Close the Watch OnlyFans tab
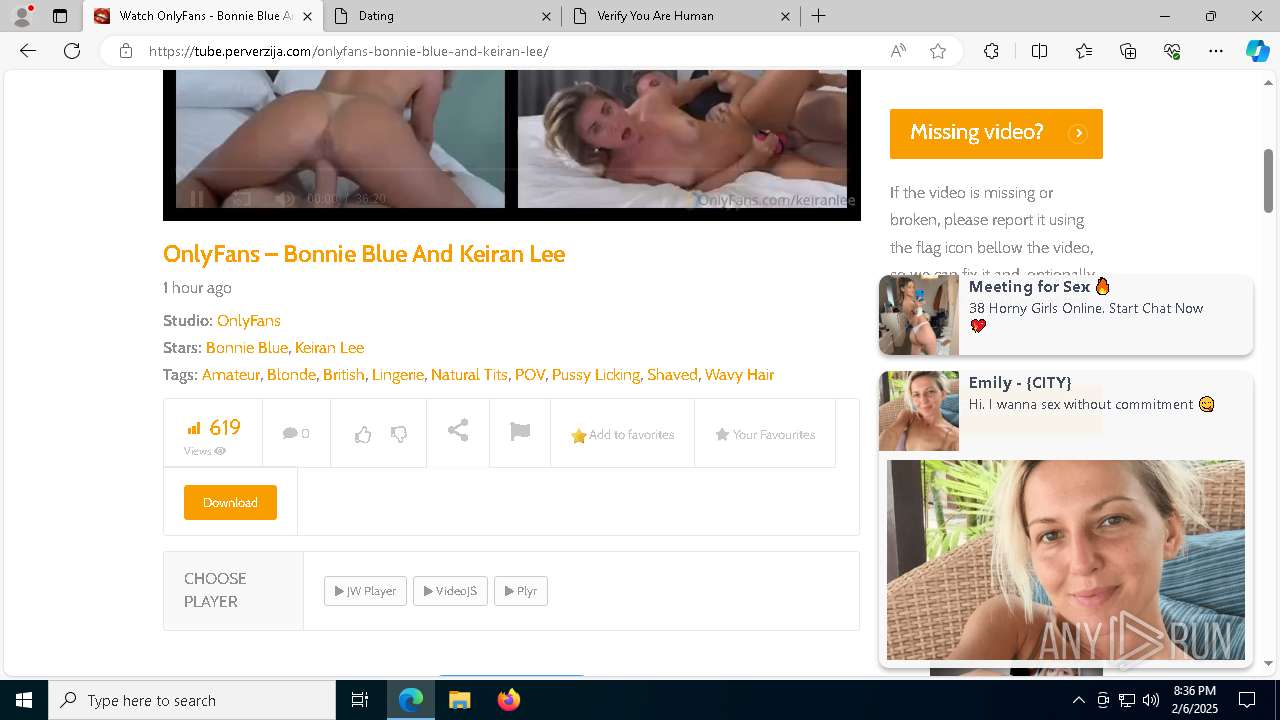This screenshot has height=720, width=1280. tap(307, 16)
